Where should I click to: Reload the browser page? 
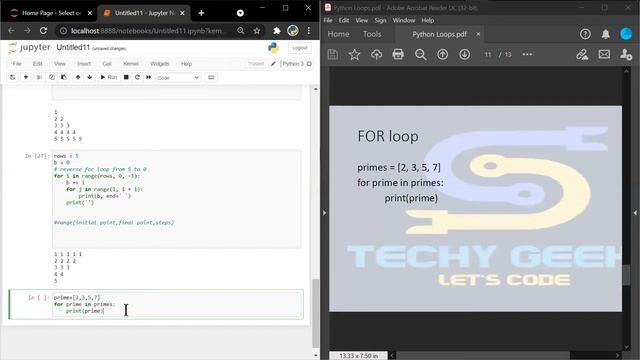click(x=43, y=31)
